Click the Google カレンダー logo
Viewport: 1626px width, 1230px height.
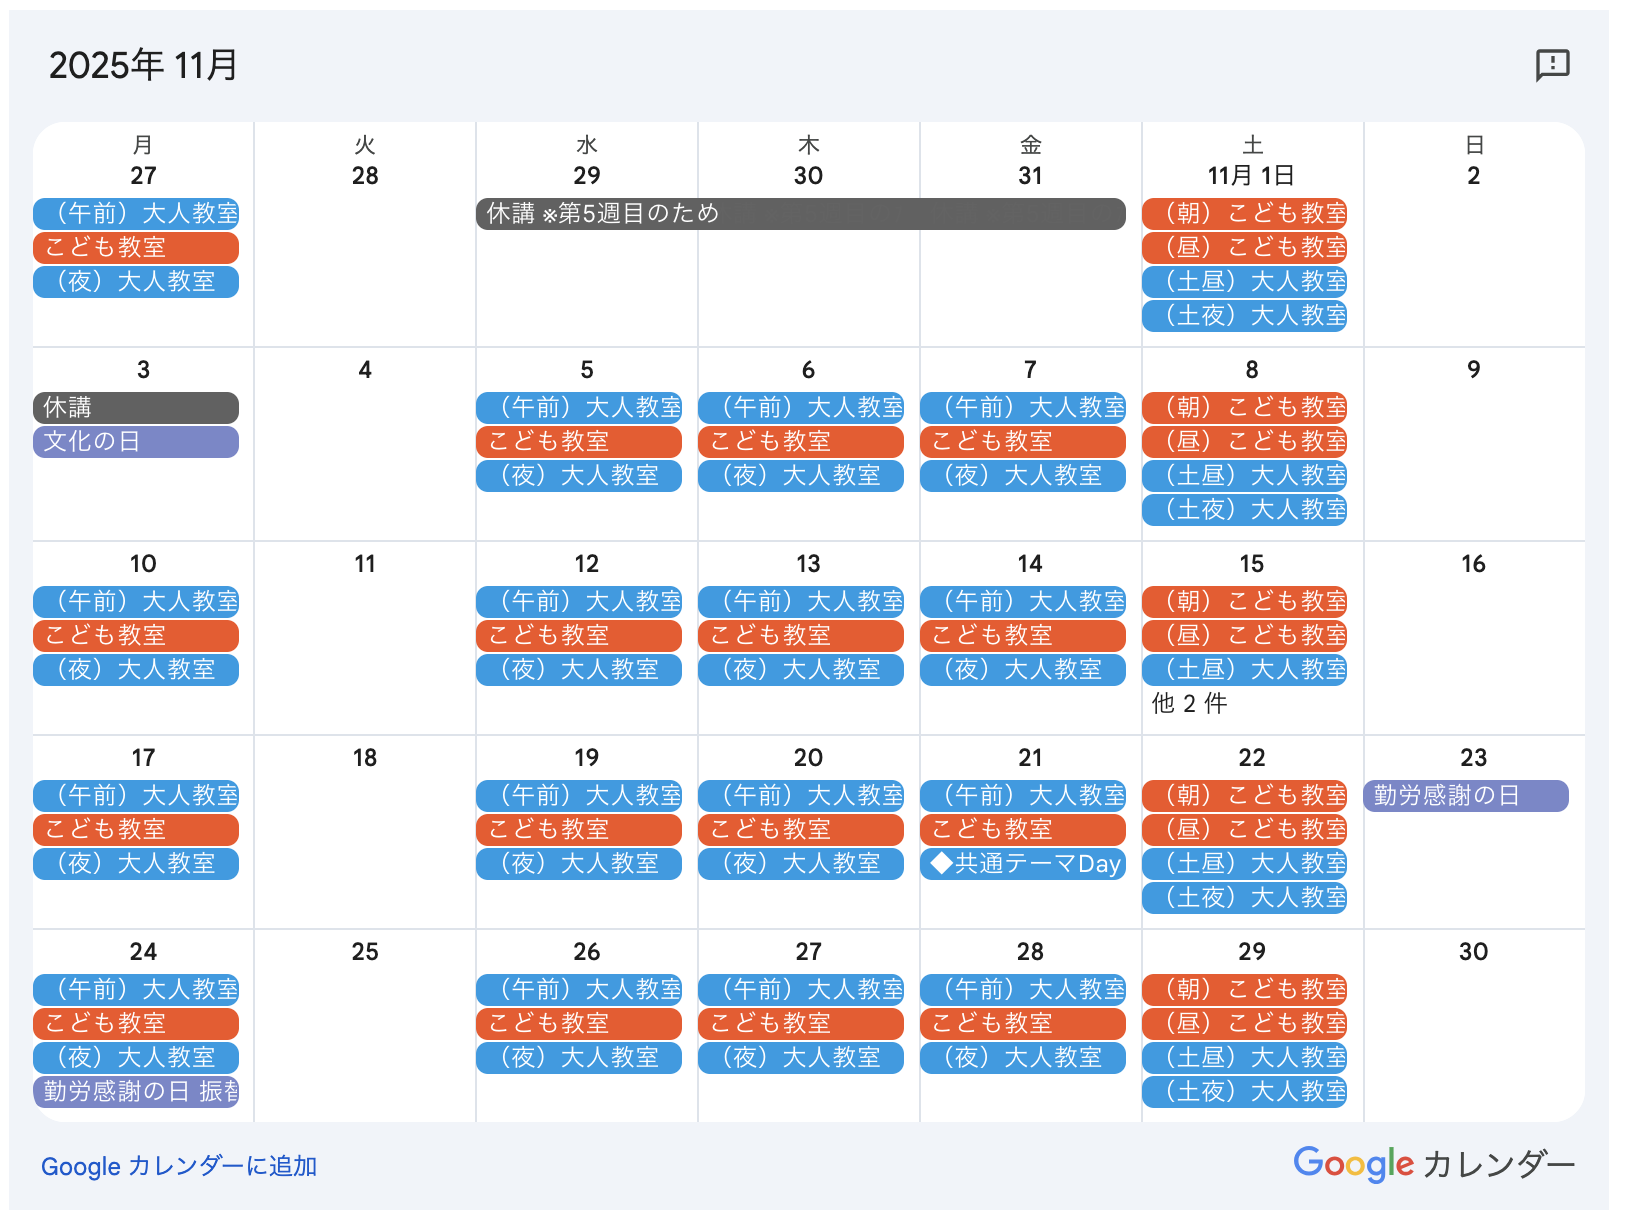[1434, 1164]
